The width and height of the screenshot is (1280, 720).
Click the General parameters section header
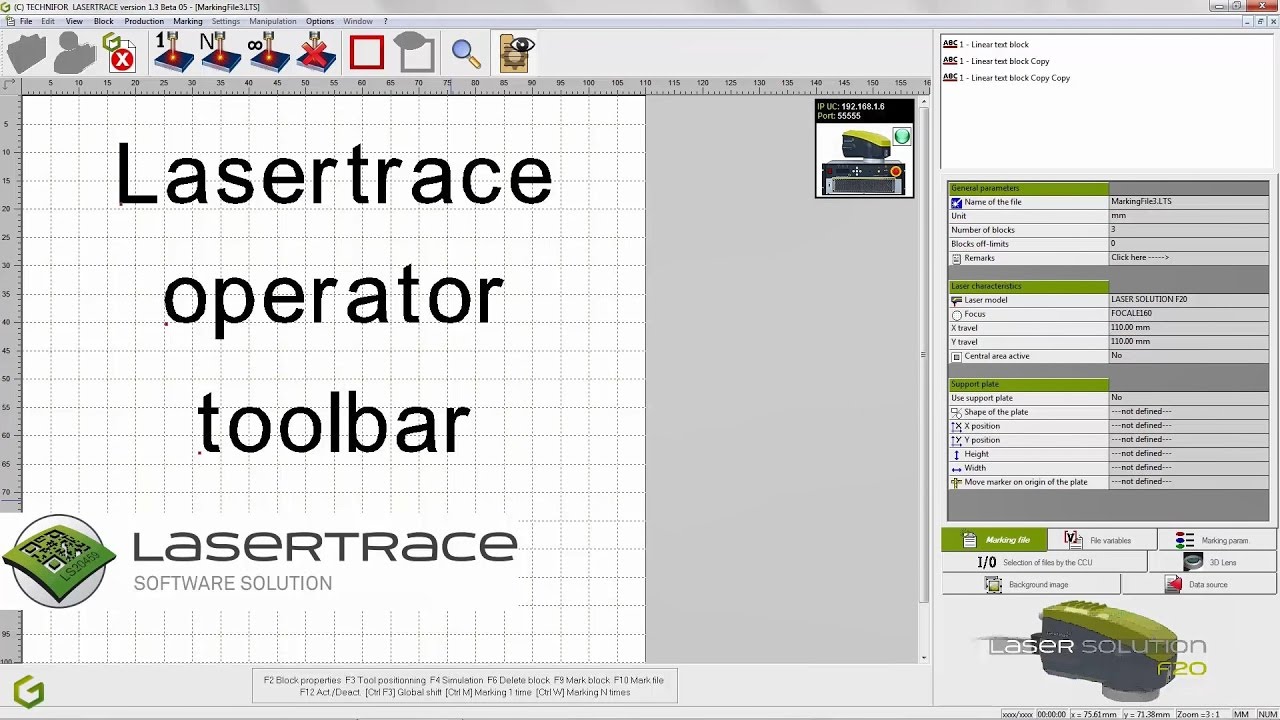click(x=1028, y=188)
